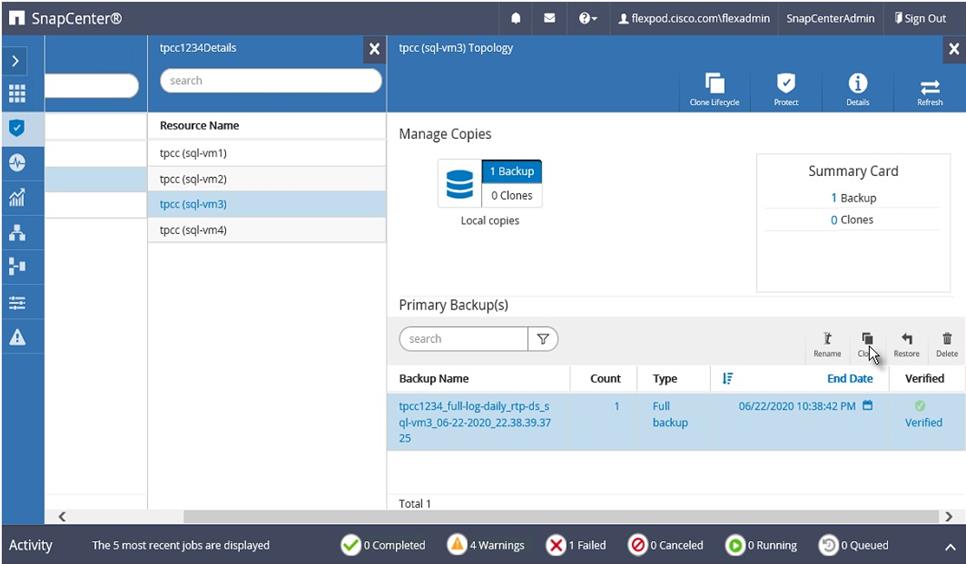
Task: Click the Protect shield toolbar icon
Action: click(x=786, y=89)
